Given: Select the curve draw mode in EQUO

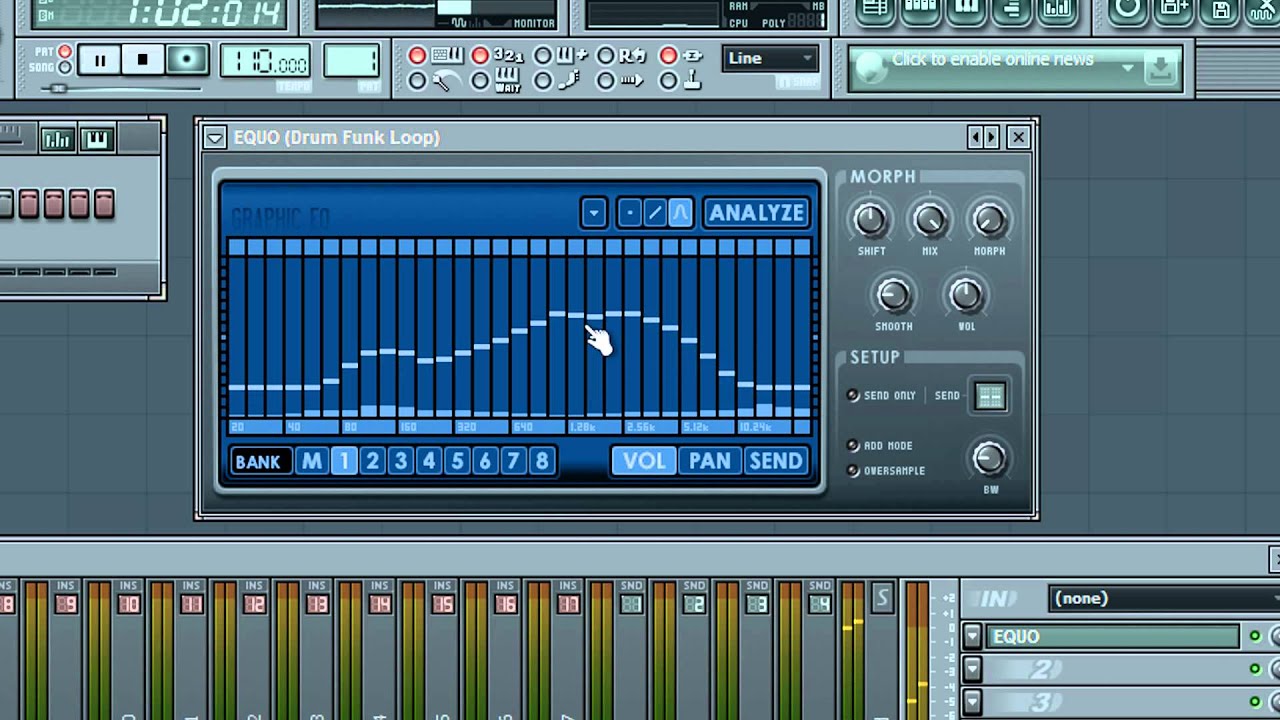Looking at the screenshot, I should click(680, 213).
